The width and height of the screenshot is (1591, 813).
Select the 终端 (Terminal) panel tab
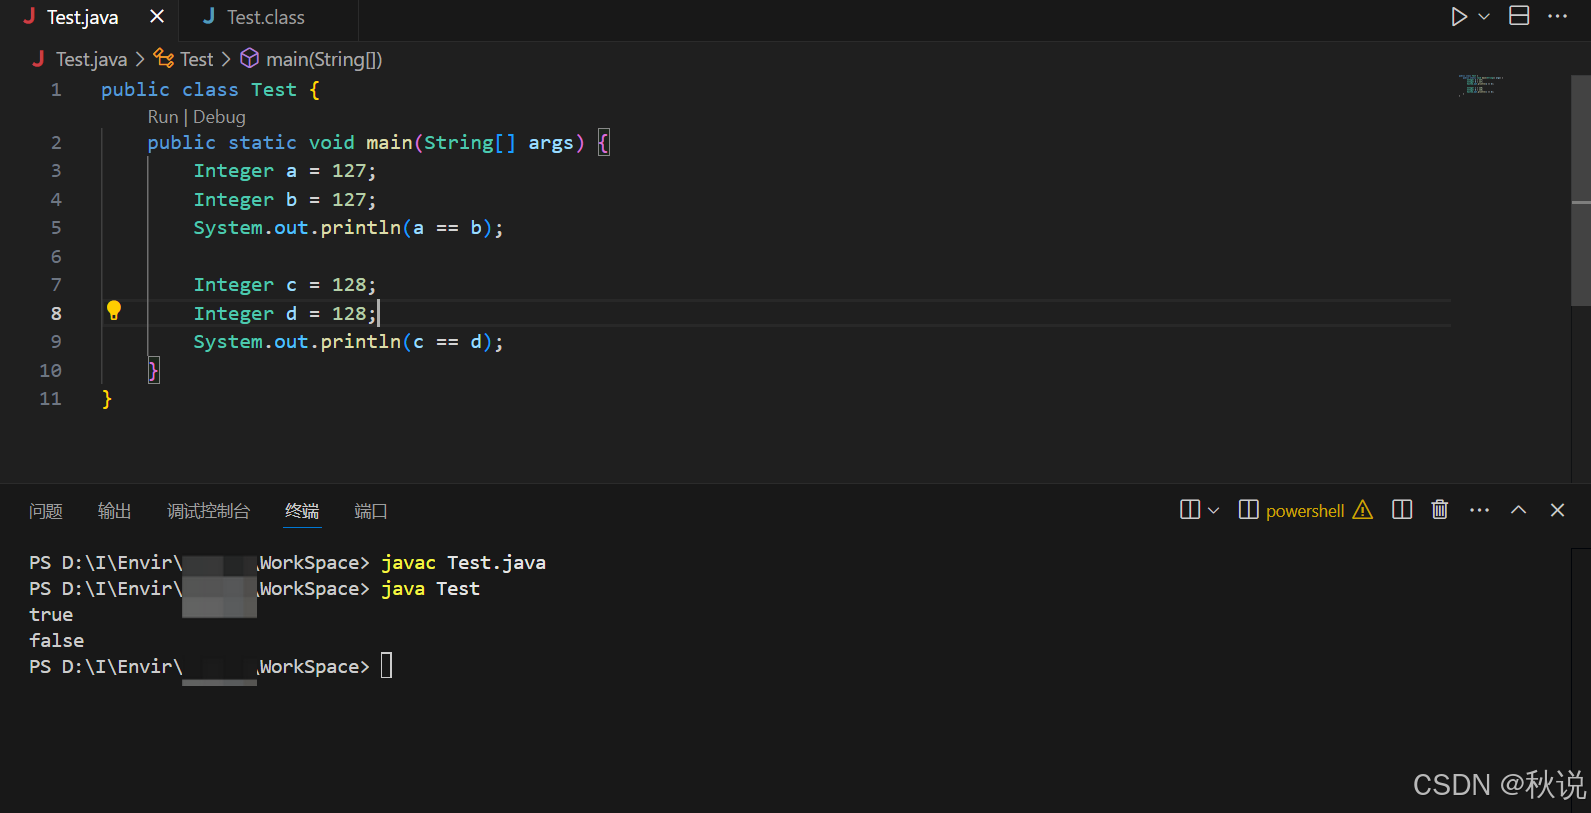(302, 511)
